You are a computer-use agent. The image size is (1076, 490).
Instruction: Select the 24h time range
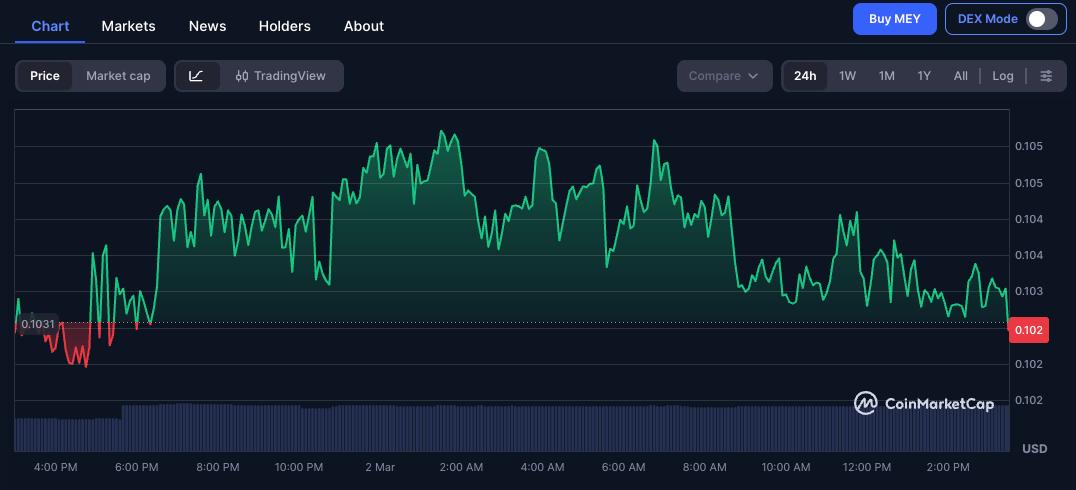pyautogui.click(x=805, y=76)
